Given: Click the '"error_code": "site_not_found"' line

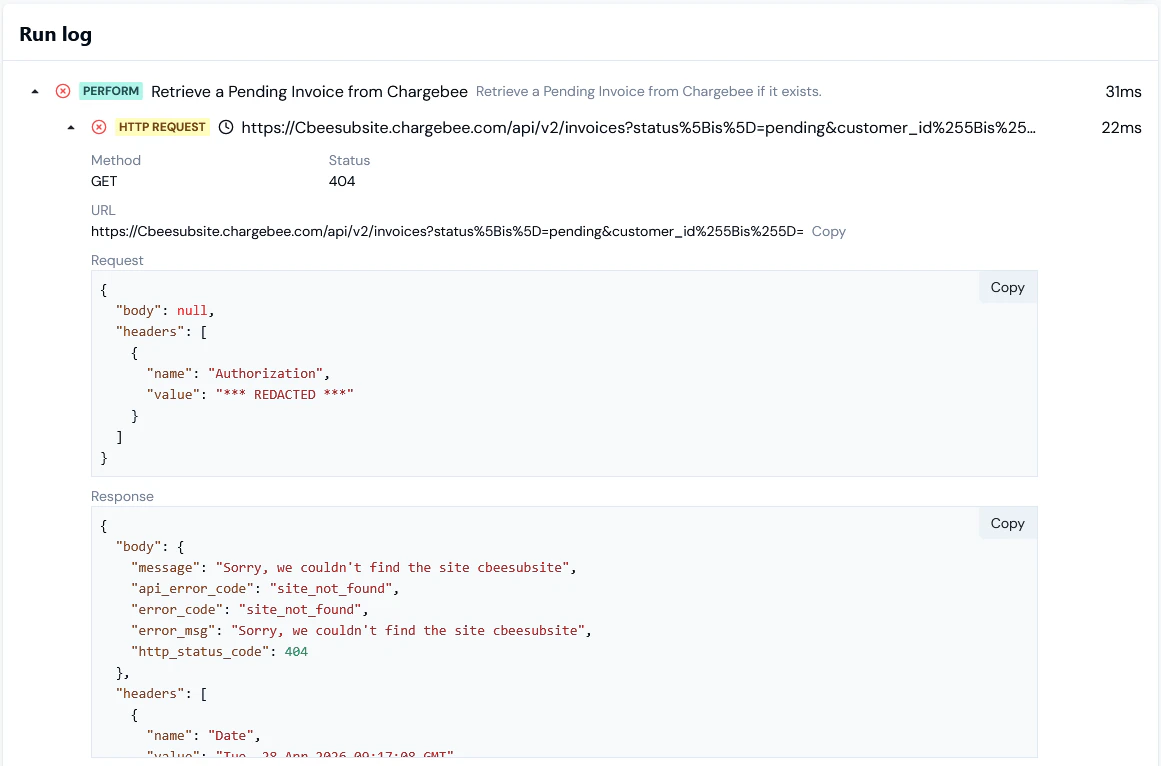Looking at the screenshot, I should click(250, 610).
